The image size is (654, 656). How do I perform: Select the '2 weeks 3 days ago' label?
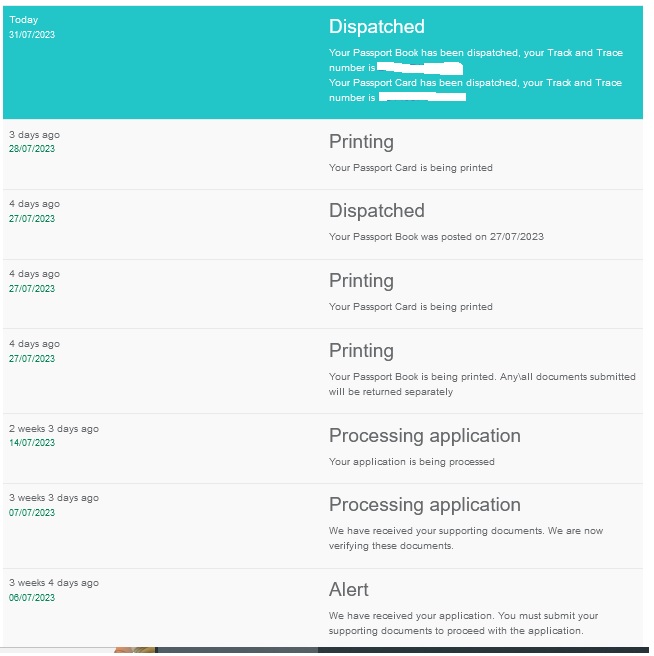54,429
